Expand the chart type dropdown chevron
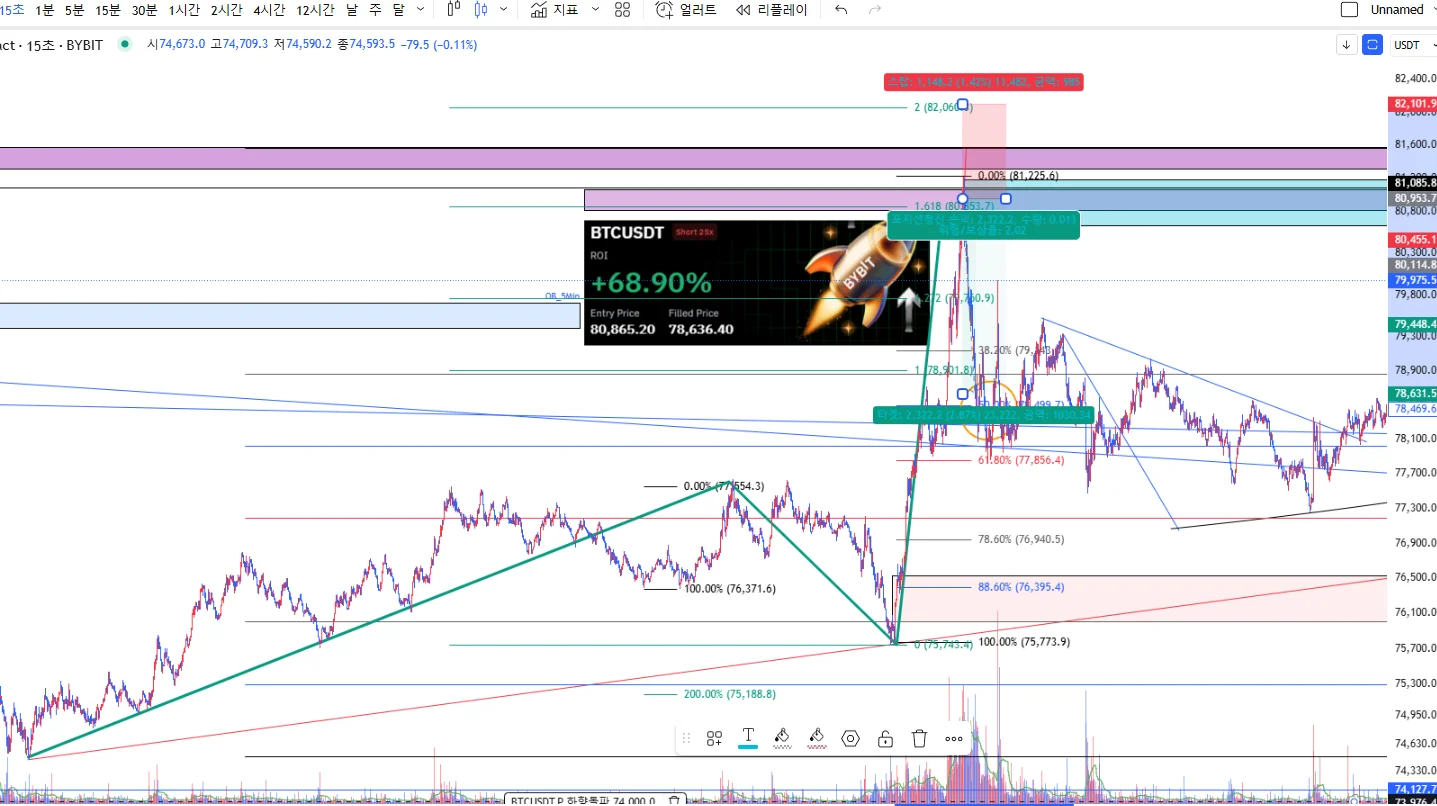1437x806 pixels. click(503, 10)
